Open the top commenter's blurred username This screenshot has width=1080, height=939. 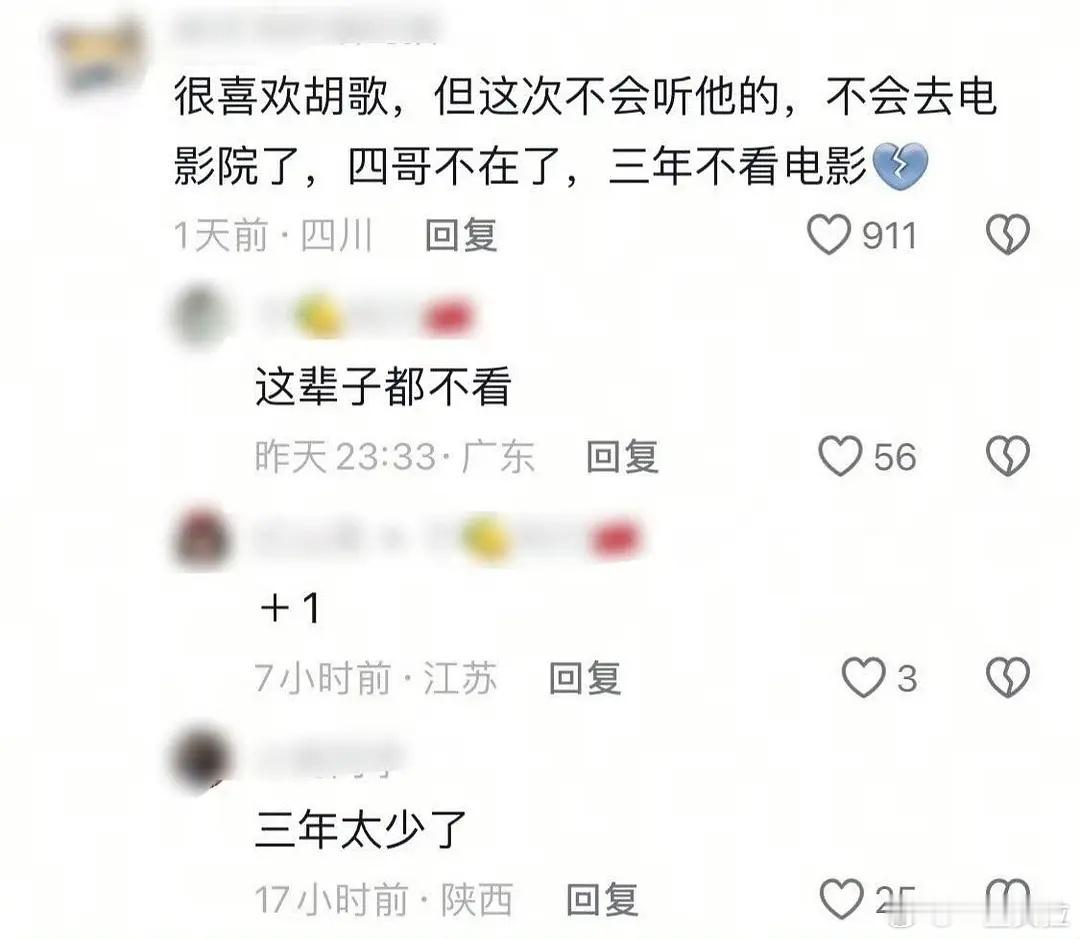point(307,30)
